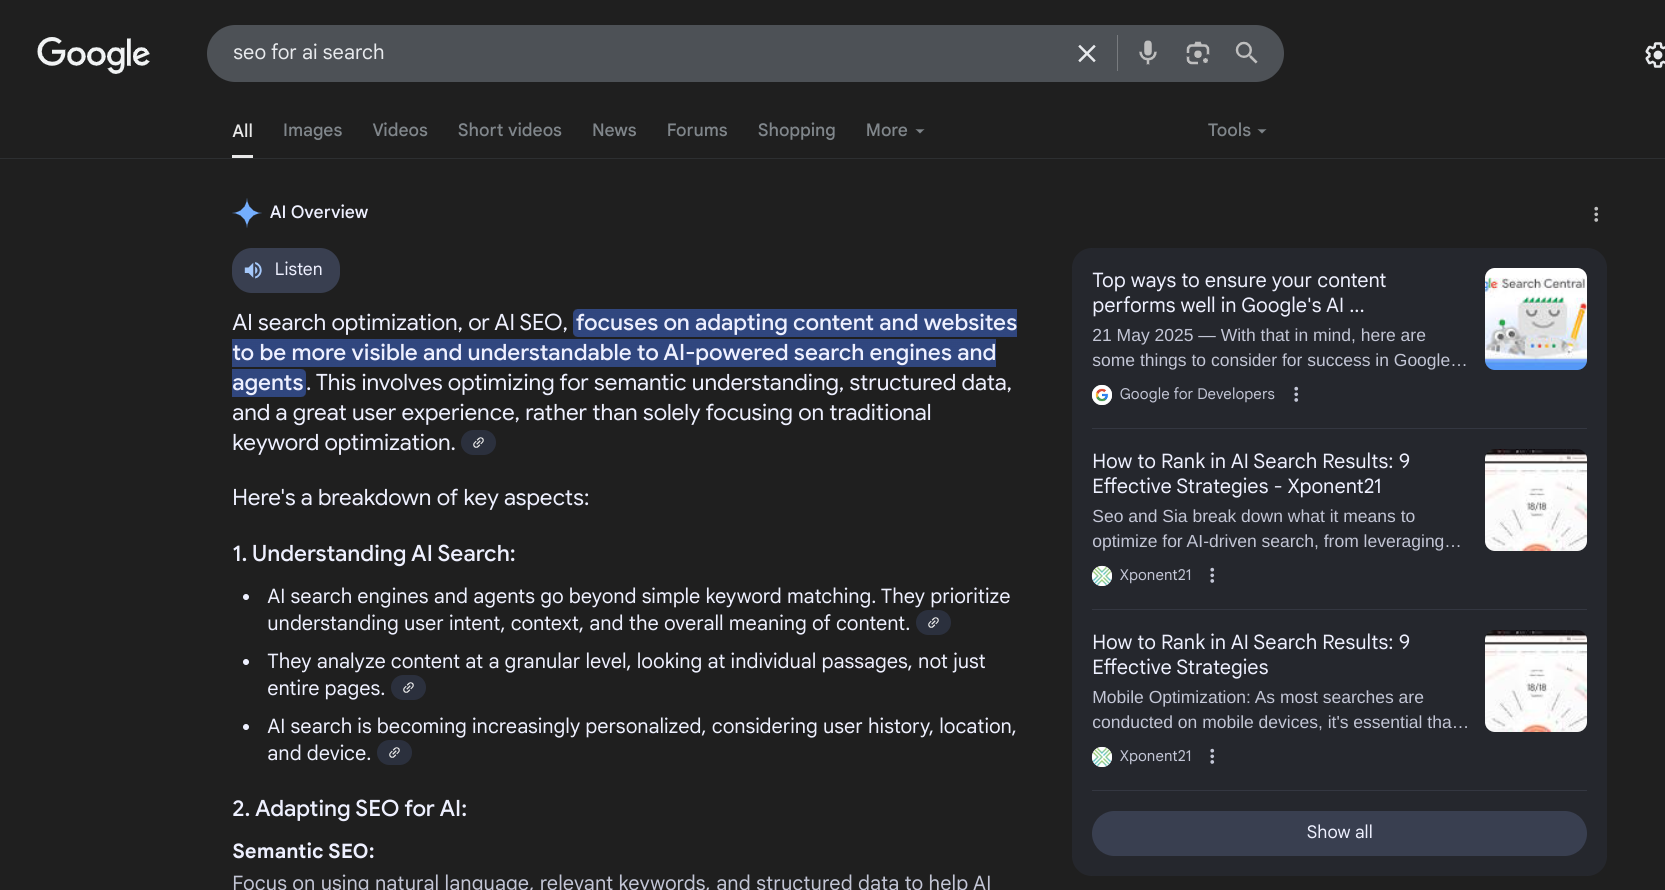
Task: Open the Forums tab
Action: [x=697, y=131]
